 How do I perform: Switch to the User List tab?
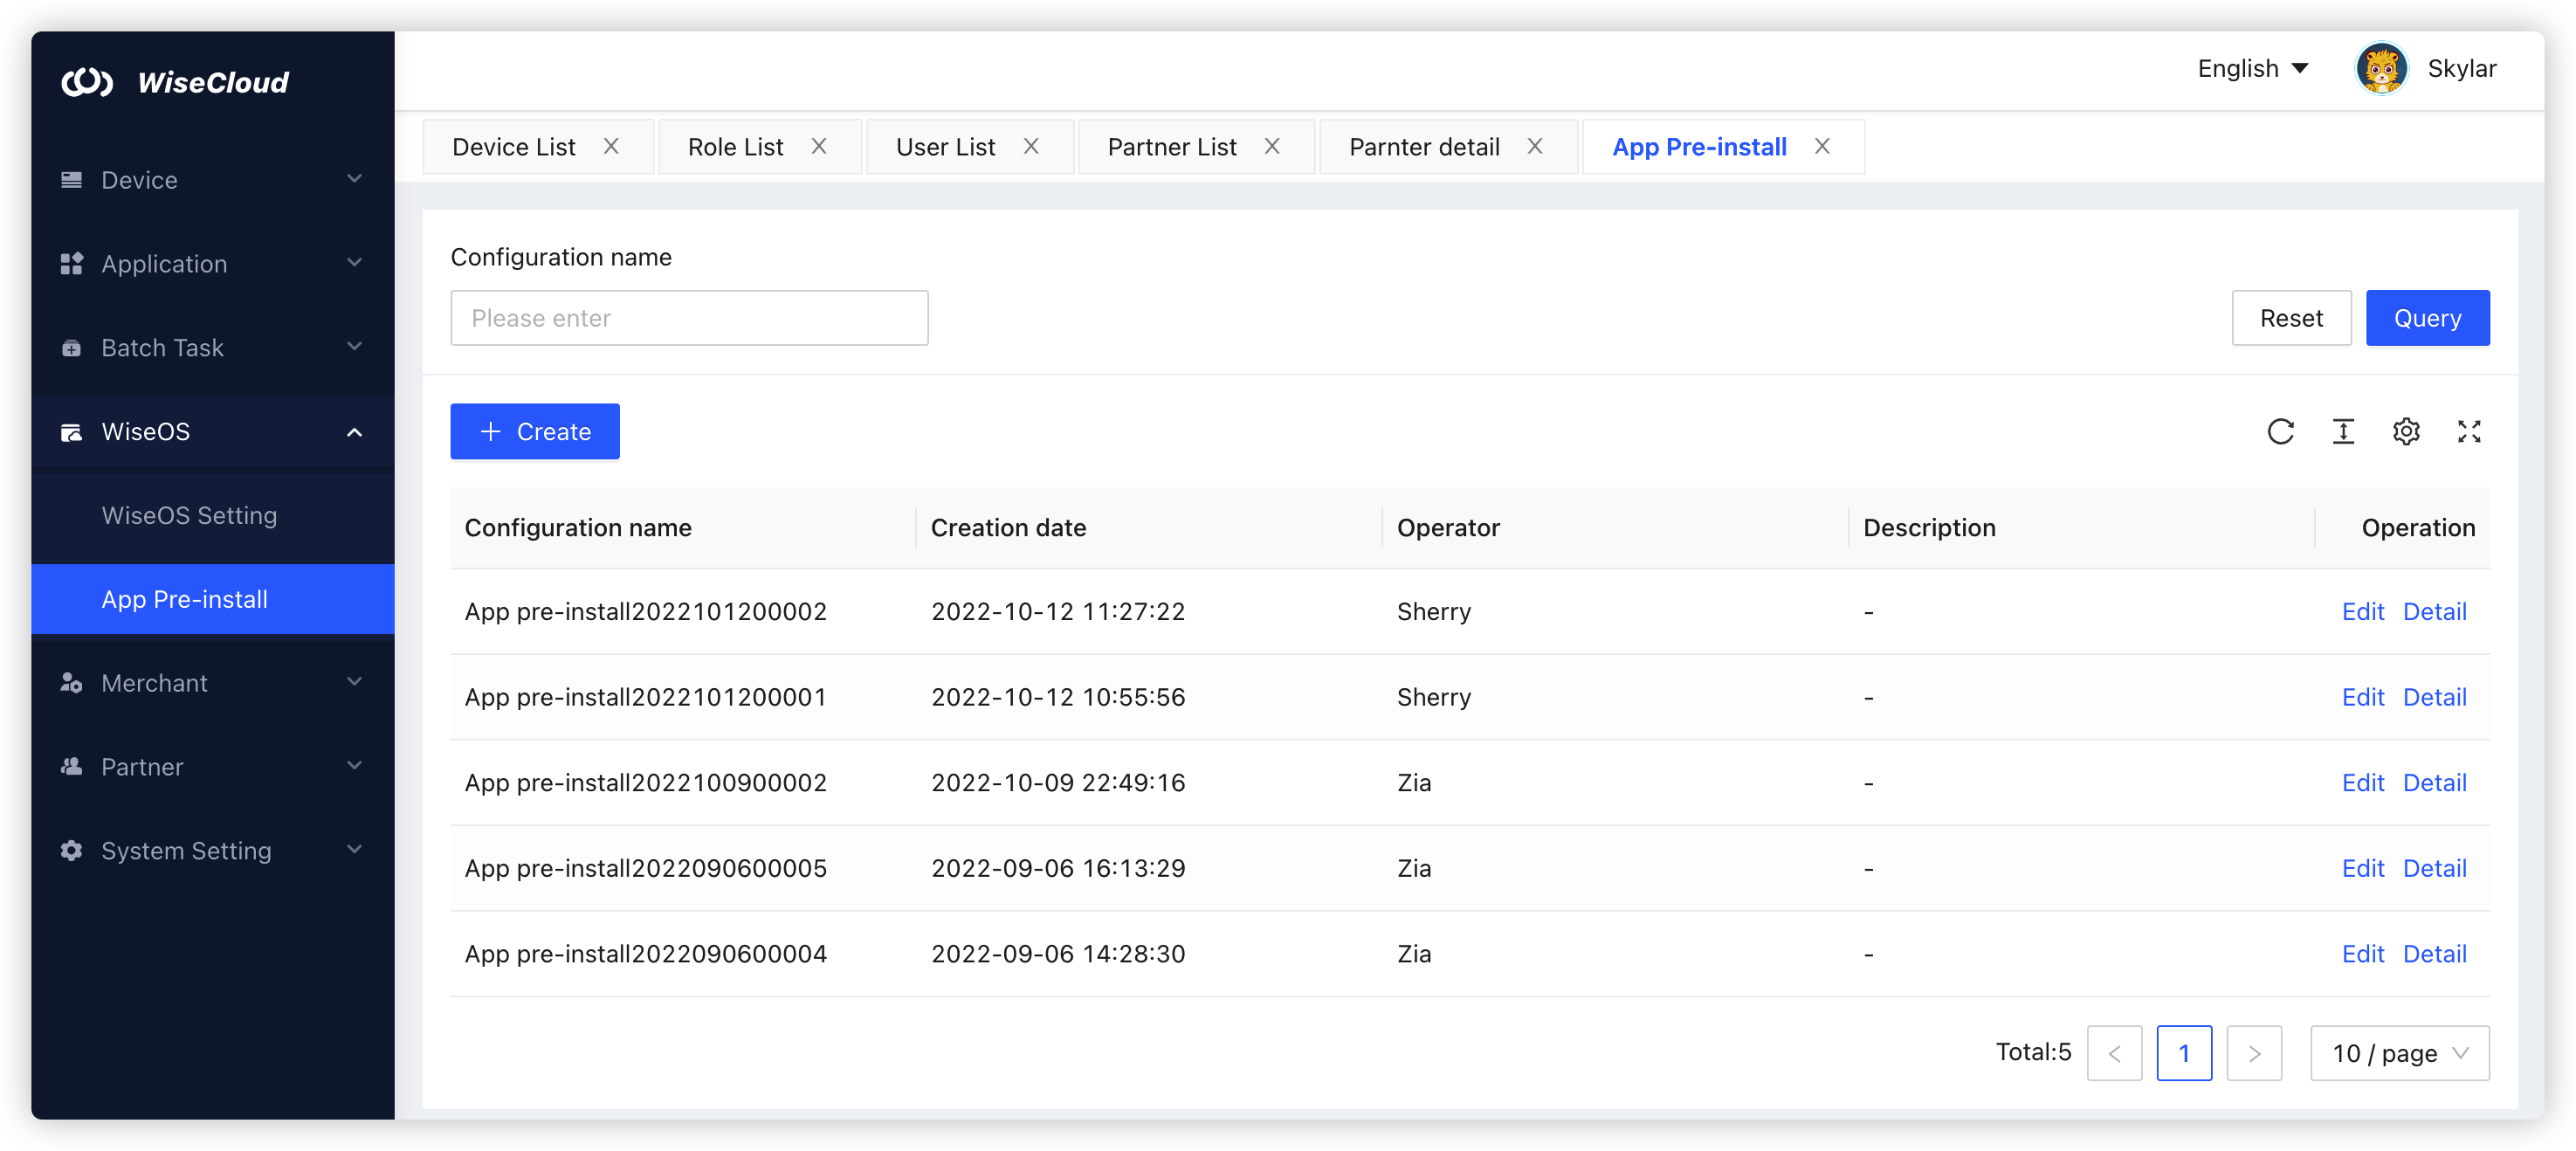(944, 146)
